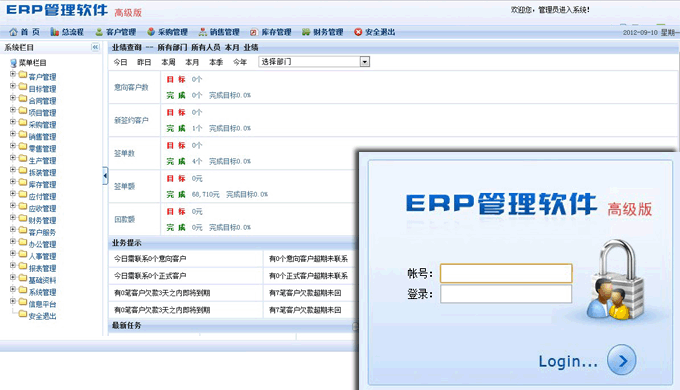Screen dimensions: 680x390
Task: Switch to the 本月 period tab
Action: coord(192,62)
